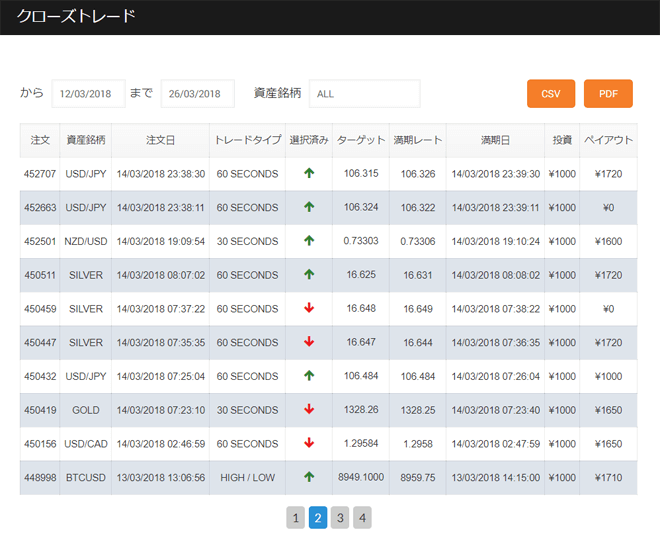This screenshot has width=660, height=549.
Task: Select order number 450419
Action: (40, 410)
